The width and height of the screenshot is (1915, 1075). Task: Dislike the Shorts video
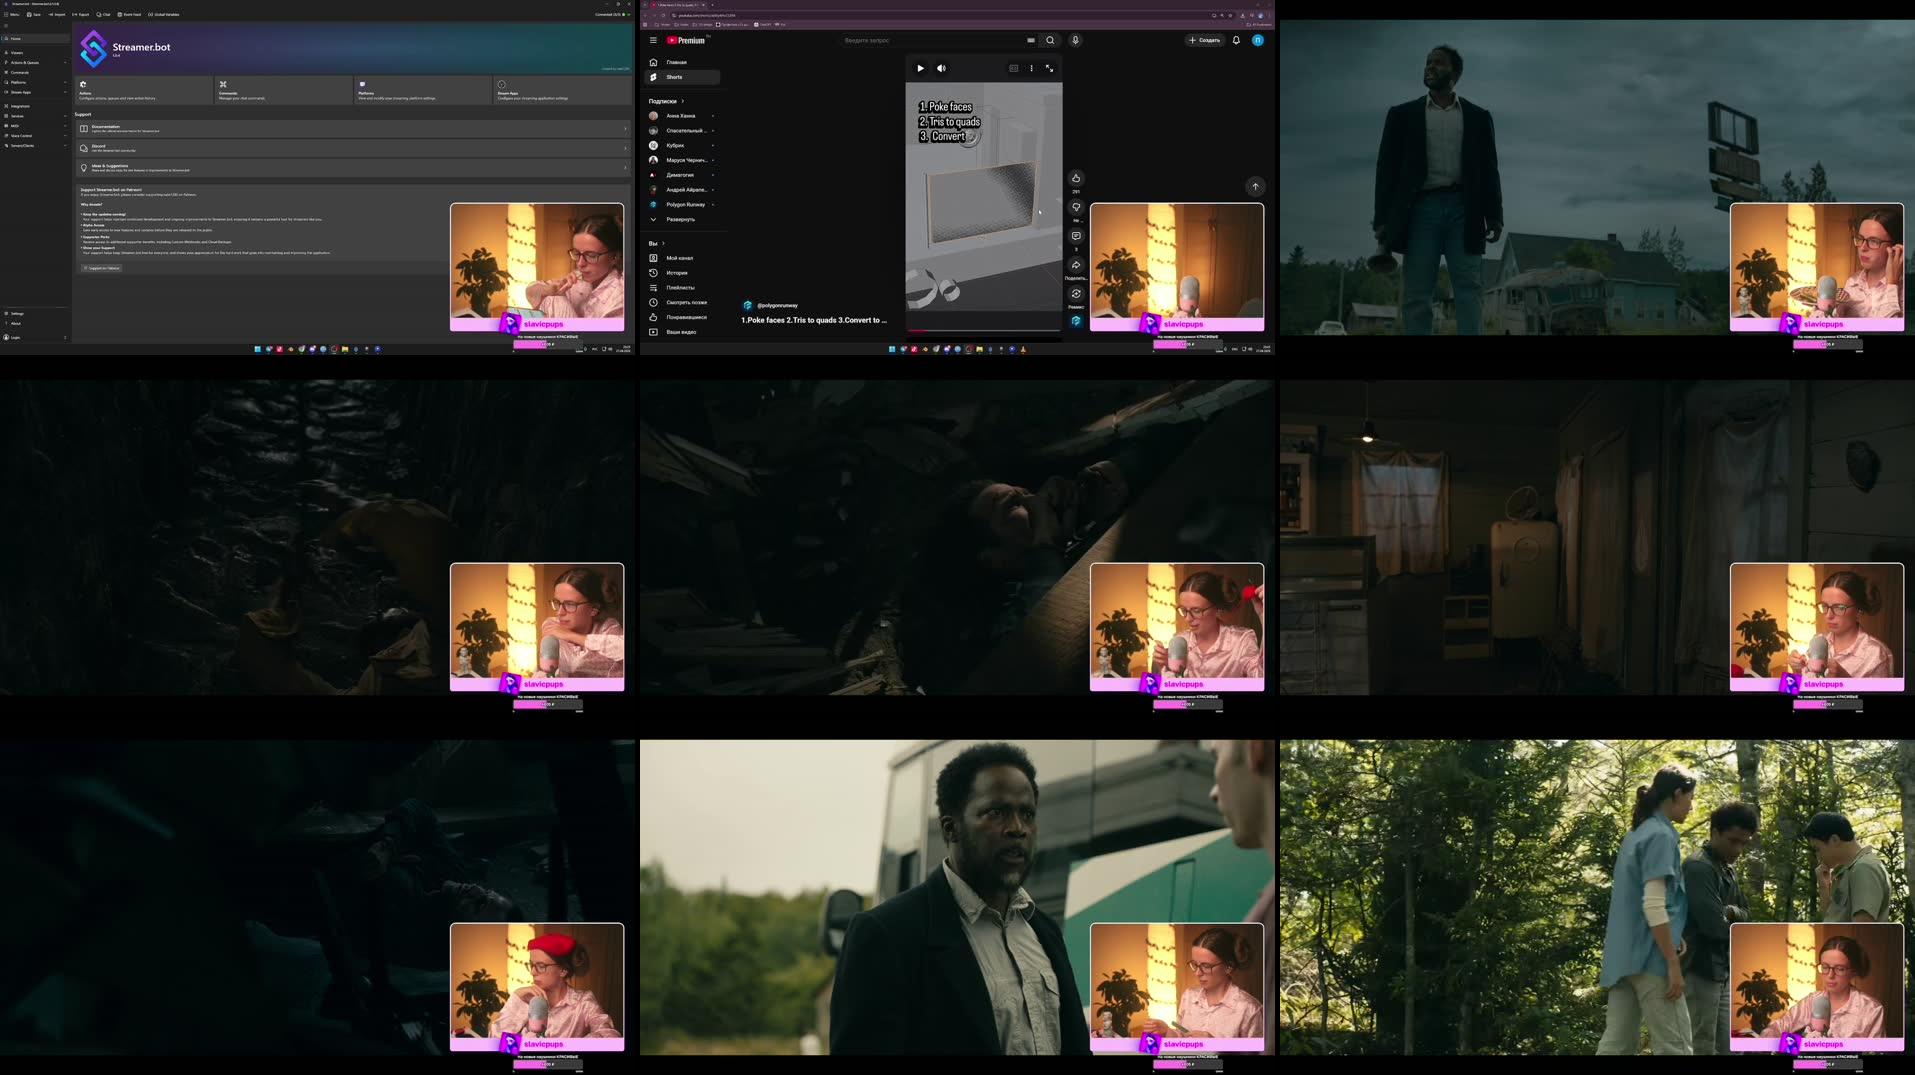point(1076,208)
